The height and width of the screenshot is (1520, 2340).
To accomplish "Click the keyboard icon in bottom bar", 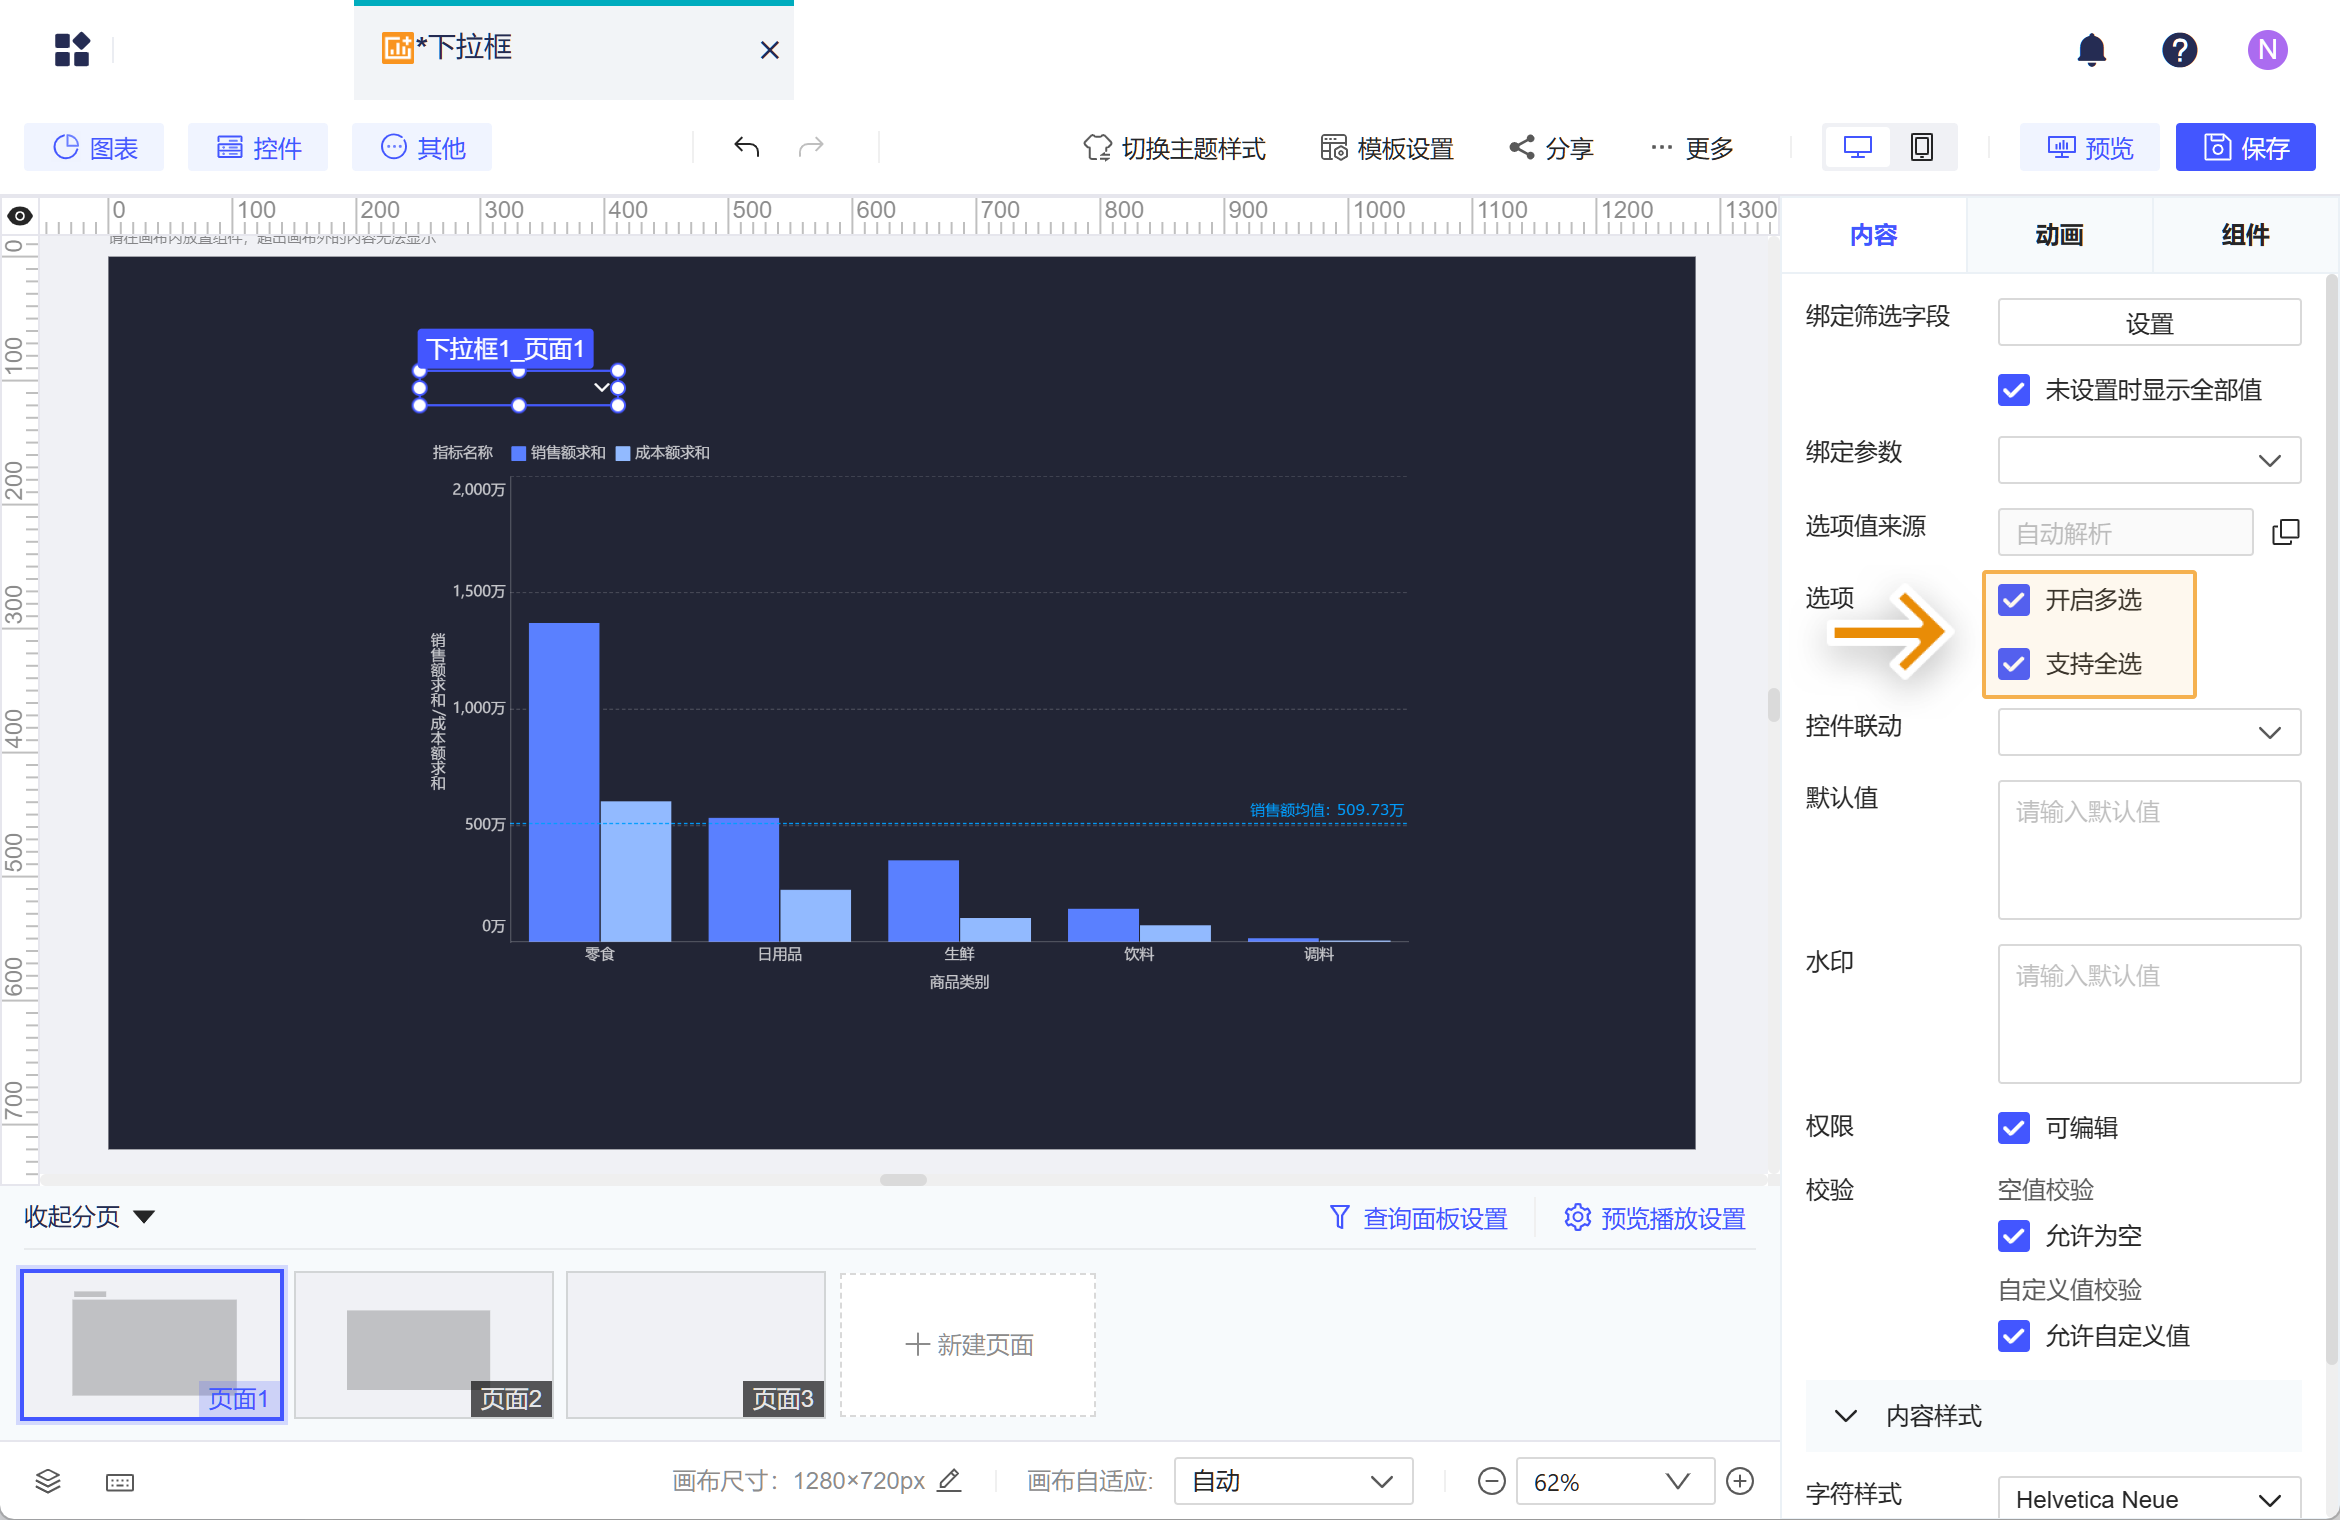I will [120, 1481].
